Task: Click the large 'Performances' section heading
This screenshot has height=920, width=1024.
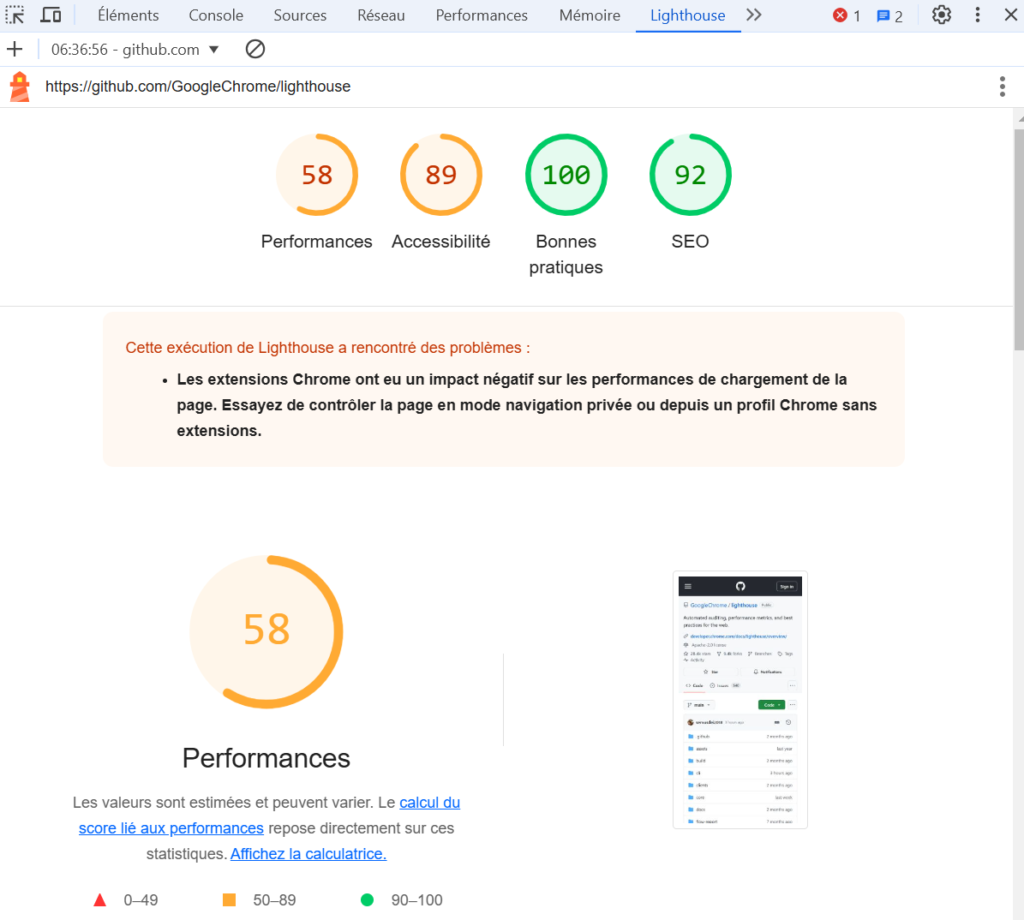Action: pyautogui.click(x=266, y=758)
